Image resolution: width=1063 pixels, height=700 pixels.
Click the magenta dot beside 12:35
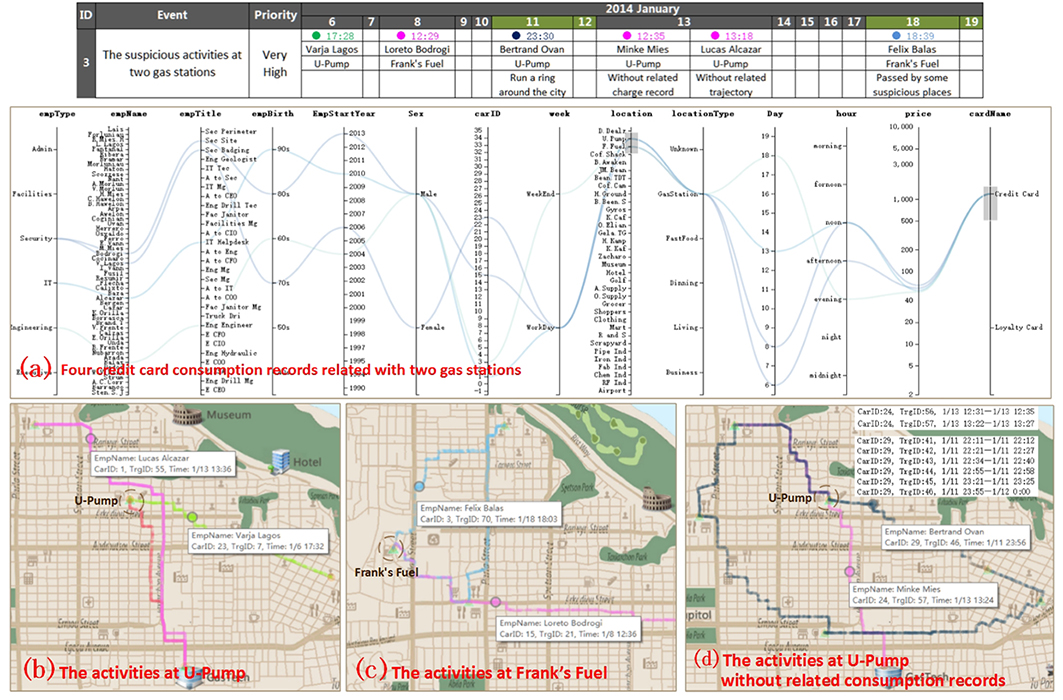(626, 36)
